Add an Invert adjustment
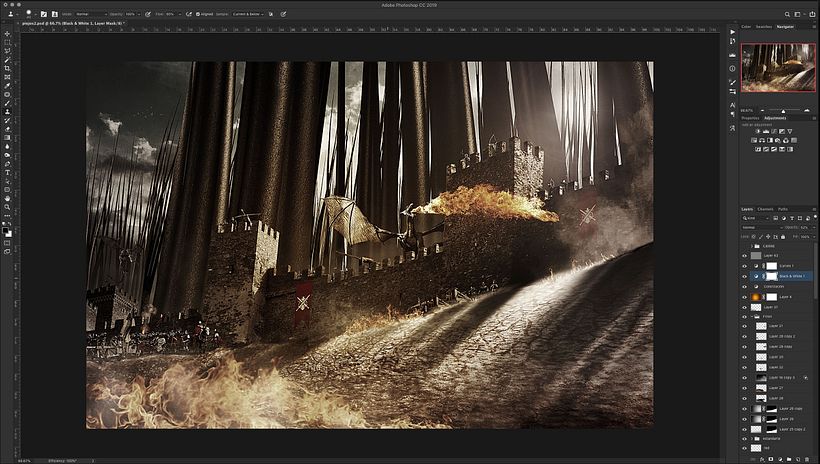The width and height of the screenshot is (820, 464). click(x=758, y=149)
